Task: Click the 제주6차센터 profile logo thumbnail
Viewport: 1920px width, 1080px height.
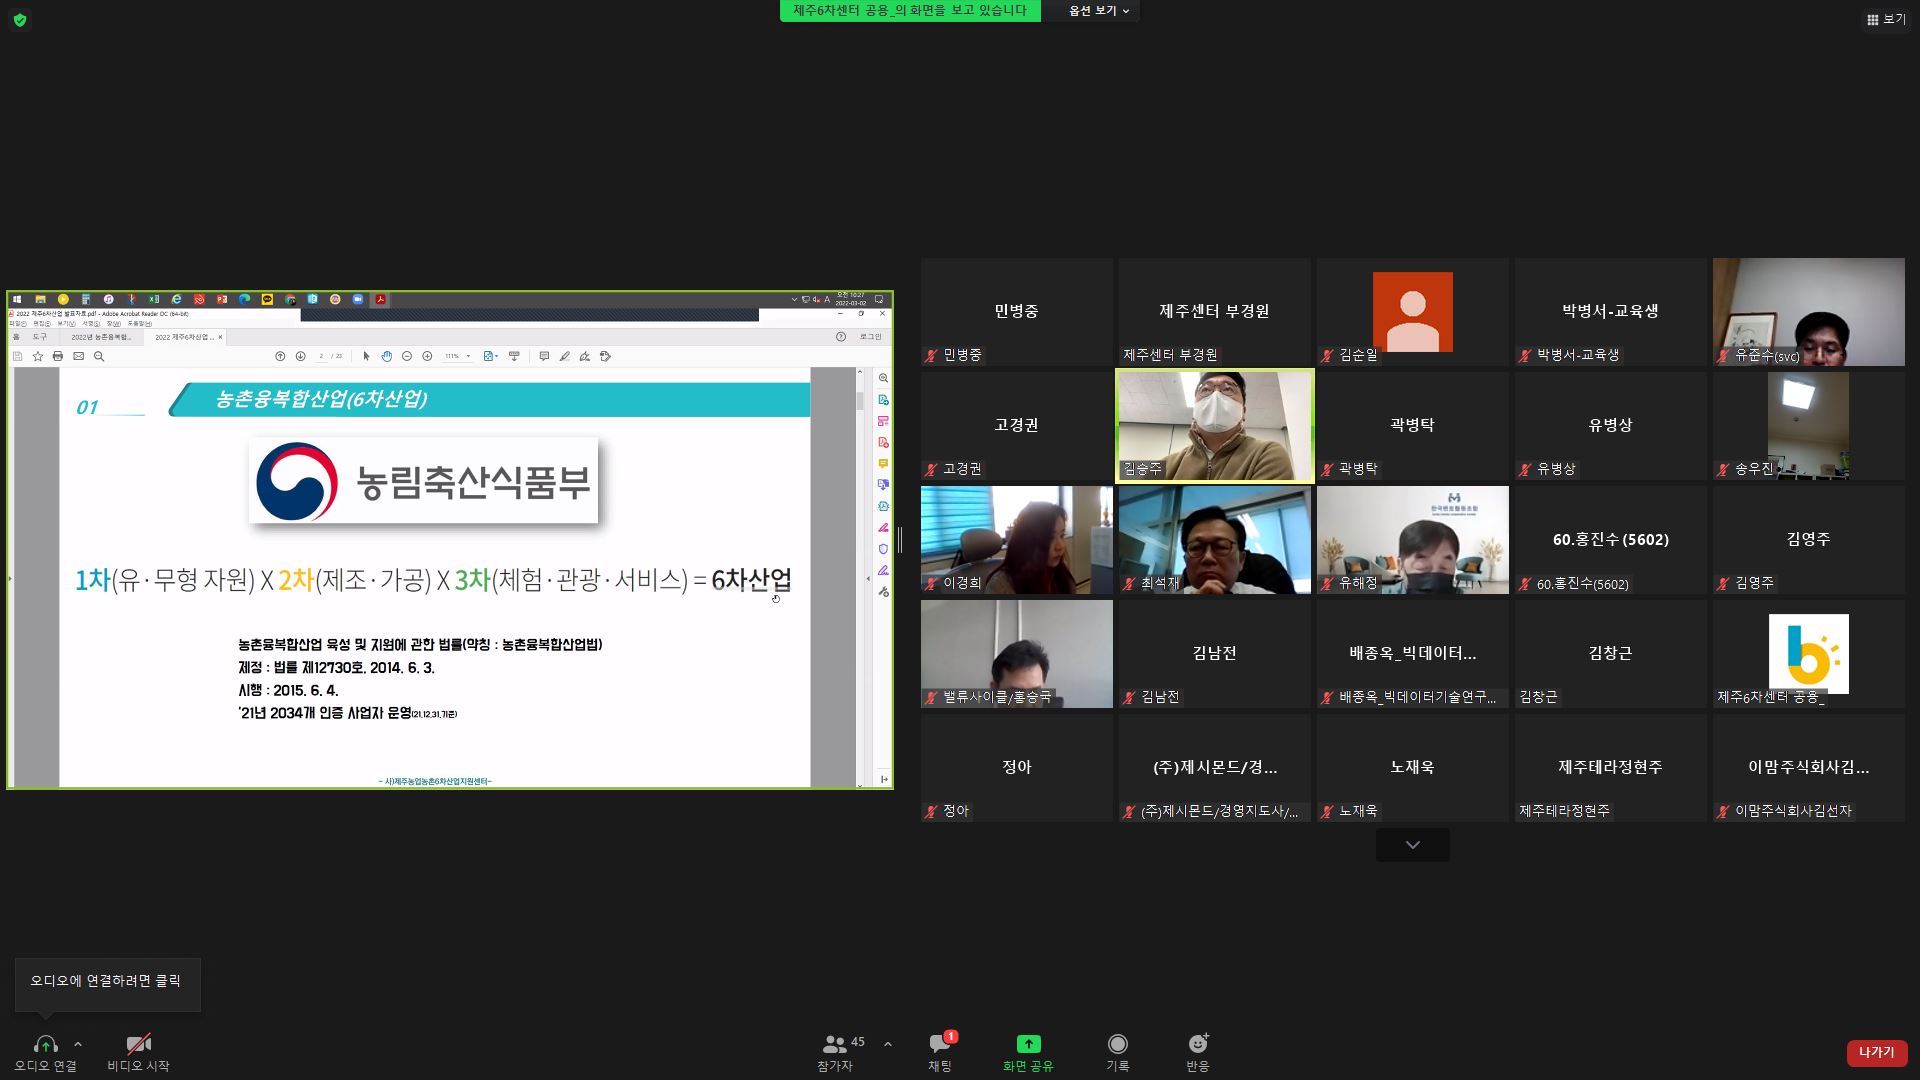Action: (1808, 653)
